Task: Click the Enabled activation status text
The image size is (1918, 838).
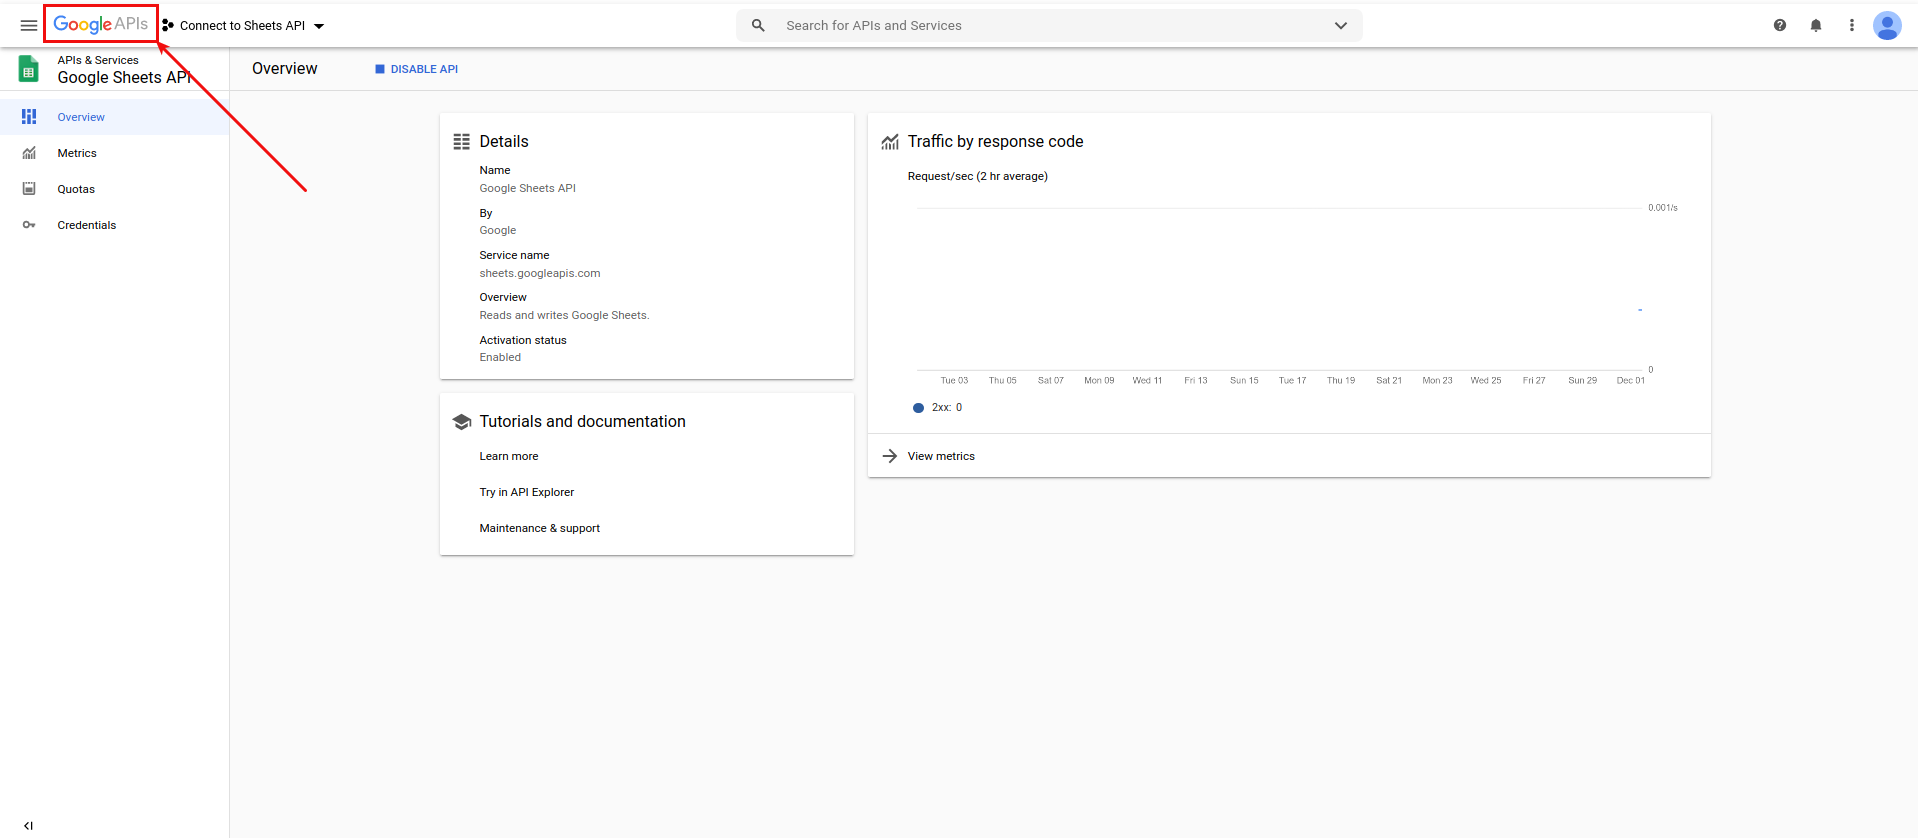Action: point(500,357)
